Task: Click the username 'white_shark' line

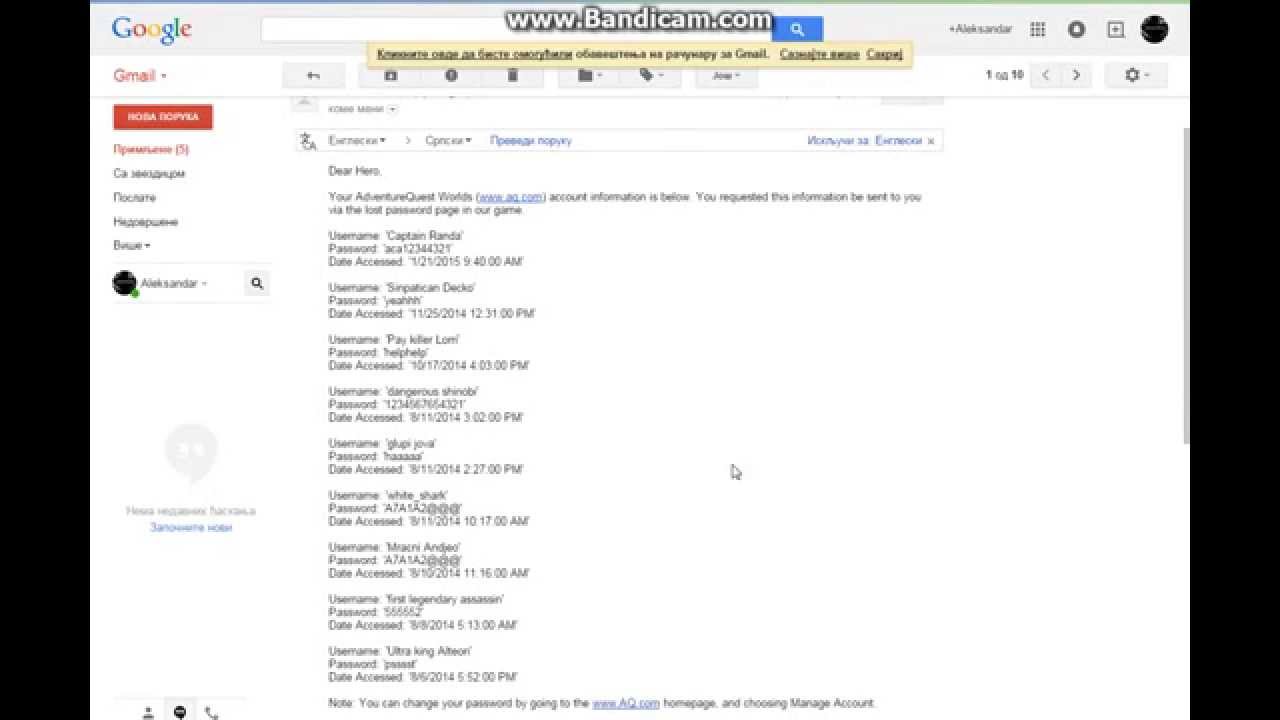Action: [x=389, y=496]
